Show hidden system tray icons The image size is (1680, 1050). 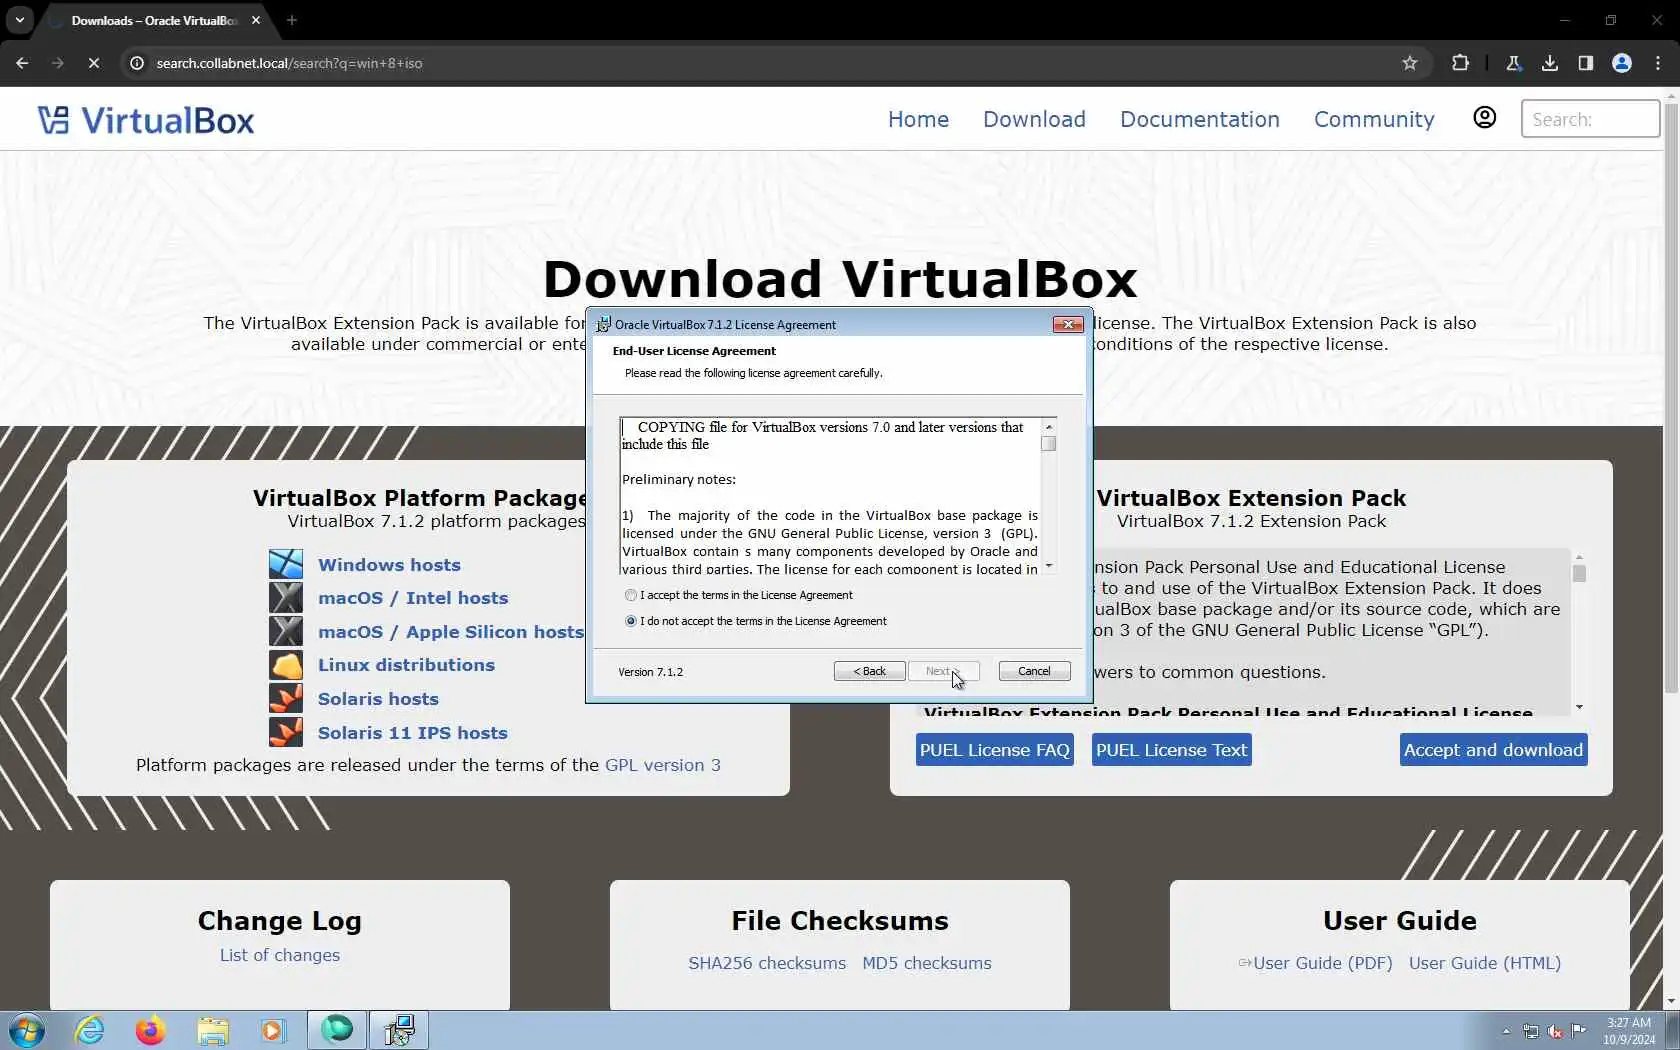(x=1506, y=1031)
